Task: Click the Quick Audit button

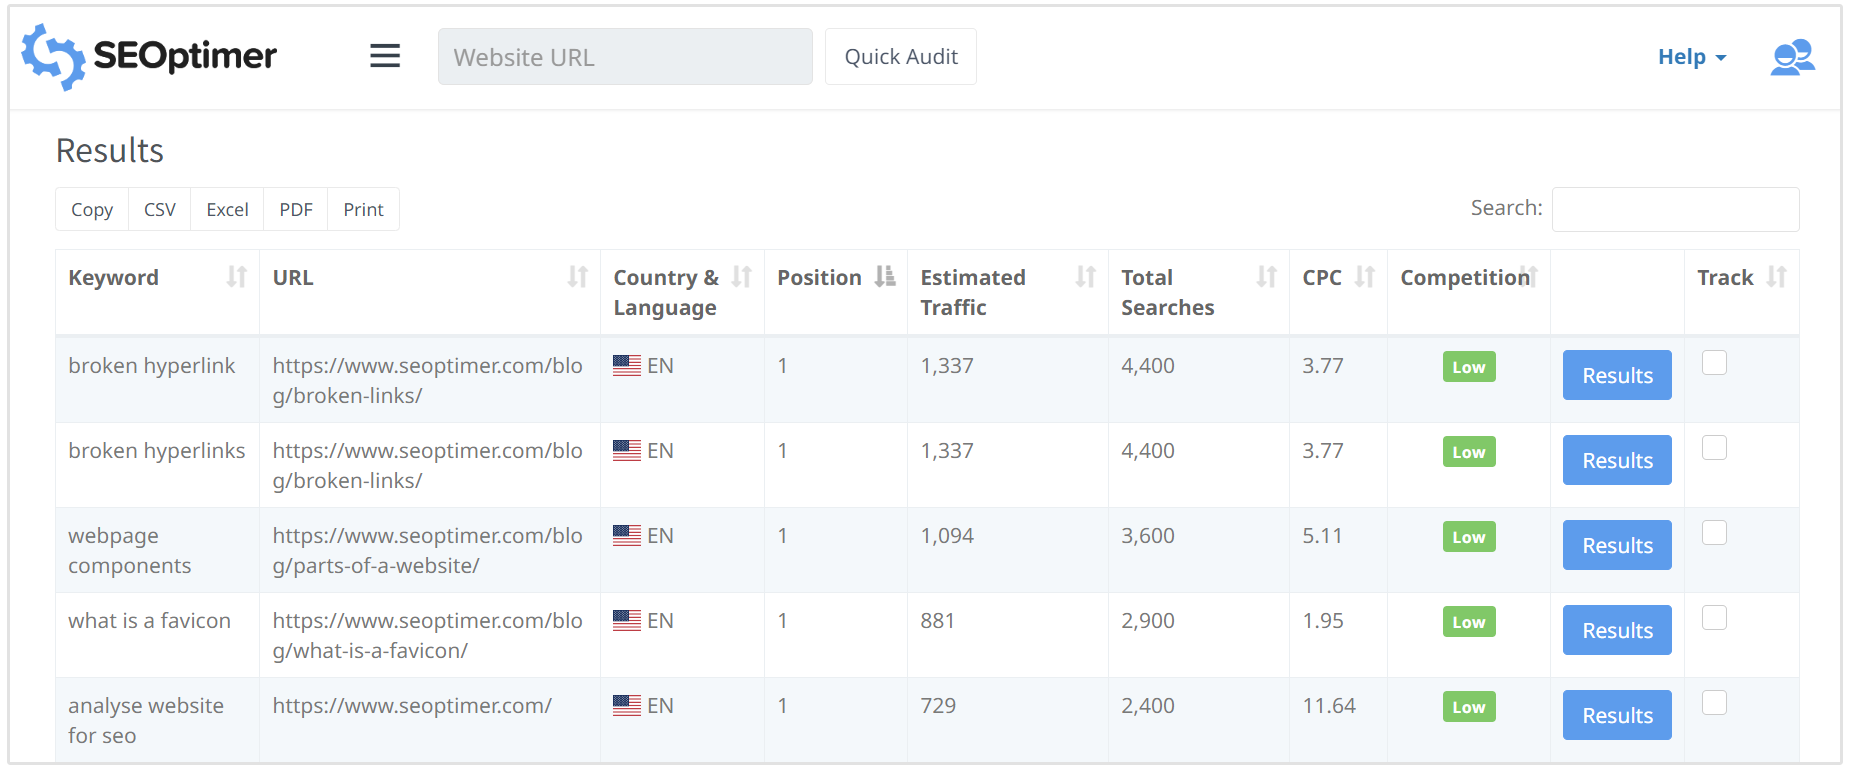Action: coord(900,57)
